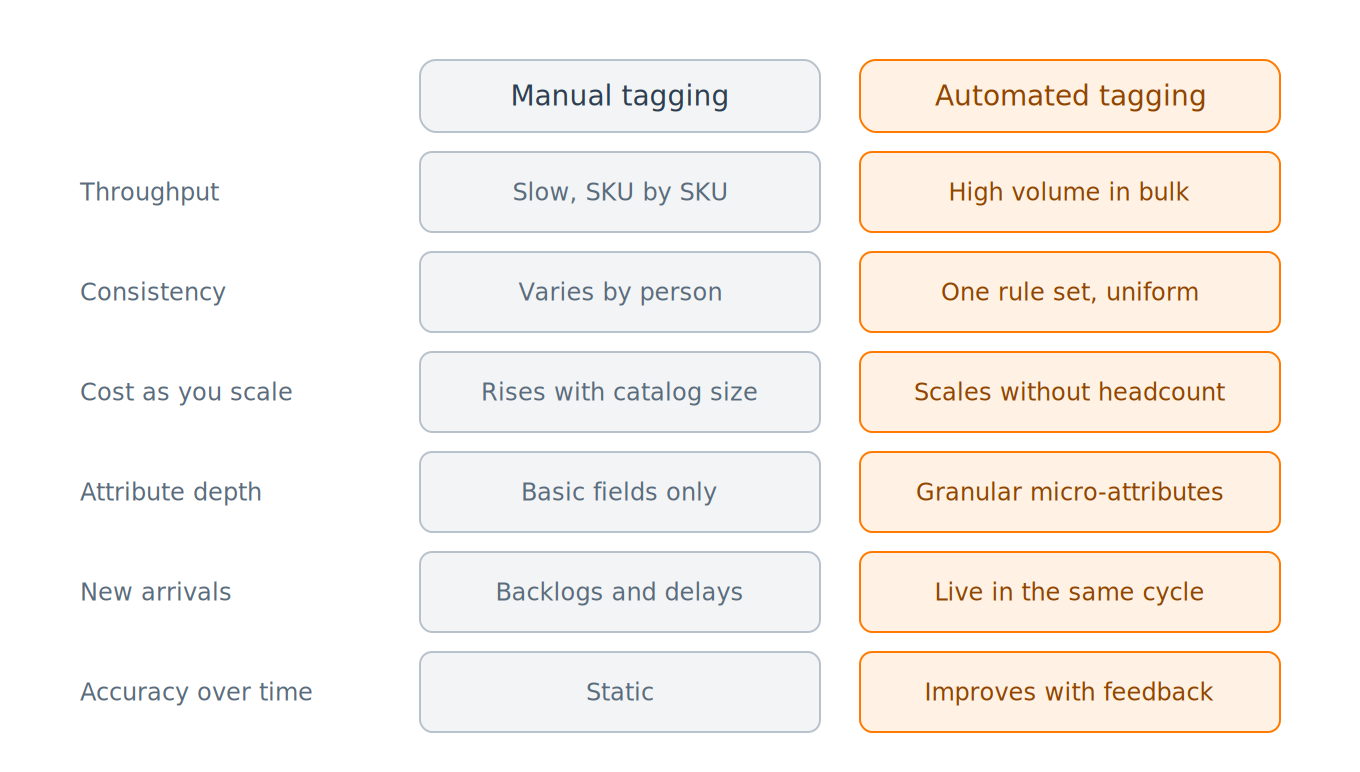1360x772 pixels.
Task: Click the Consistency row label
Action: click(153, 292)
